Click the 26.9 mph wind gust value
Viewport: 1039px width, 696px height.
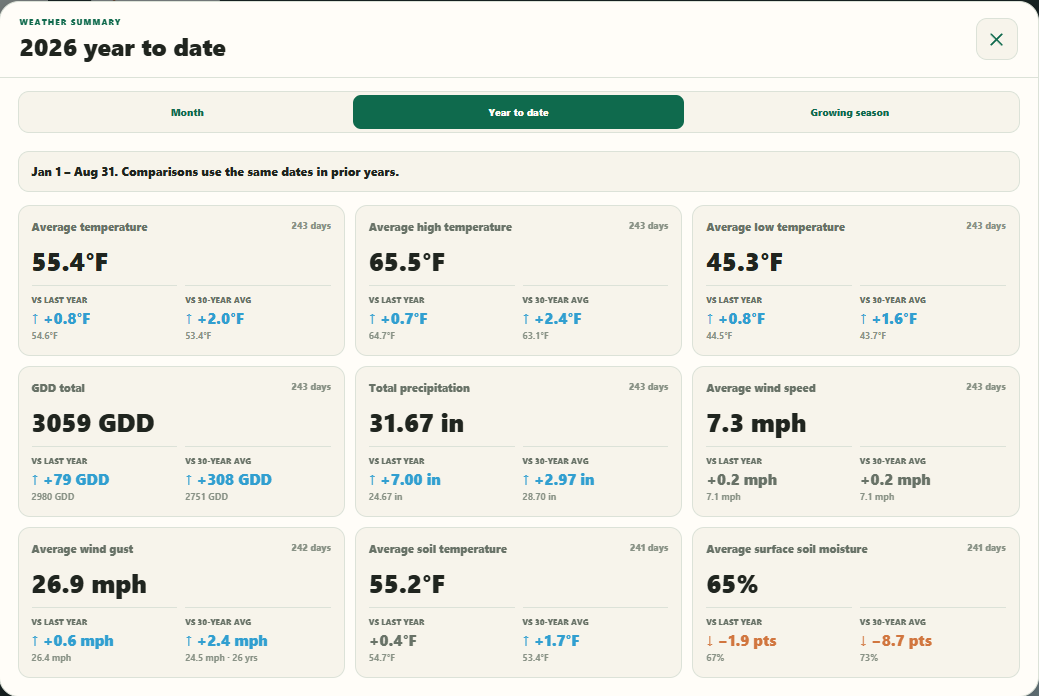click(89, 585)
